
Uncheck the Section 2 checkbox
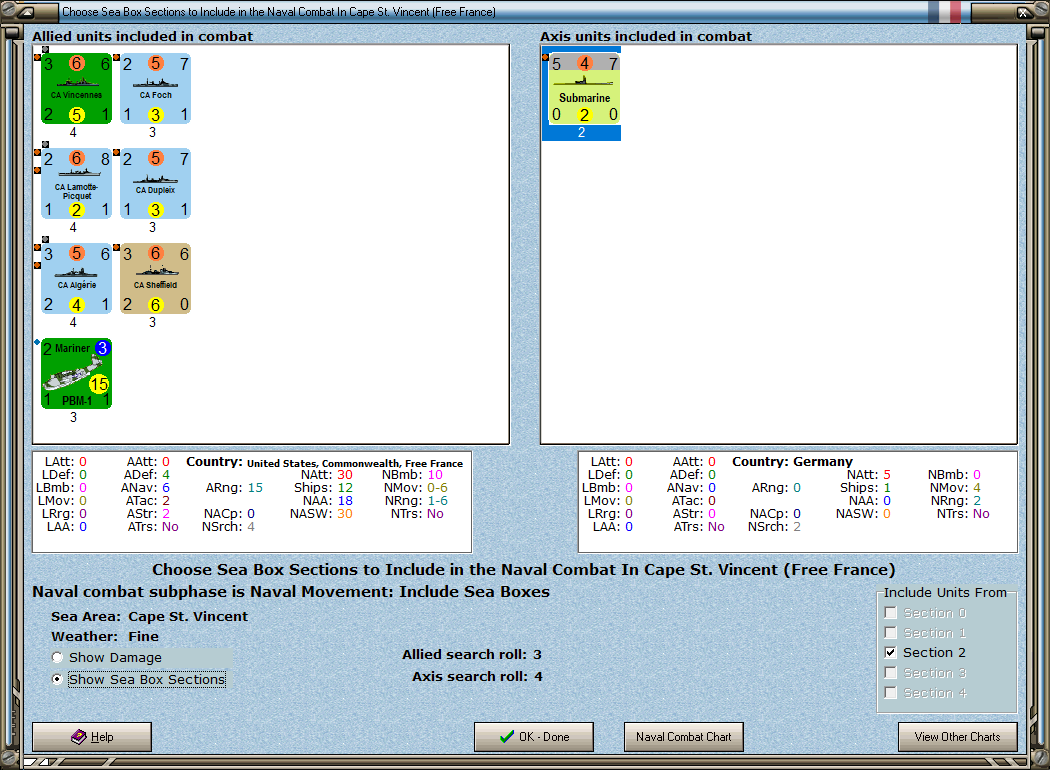tap(891, 652)
